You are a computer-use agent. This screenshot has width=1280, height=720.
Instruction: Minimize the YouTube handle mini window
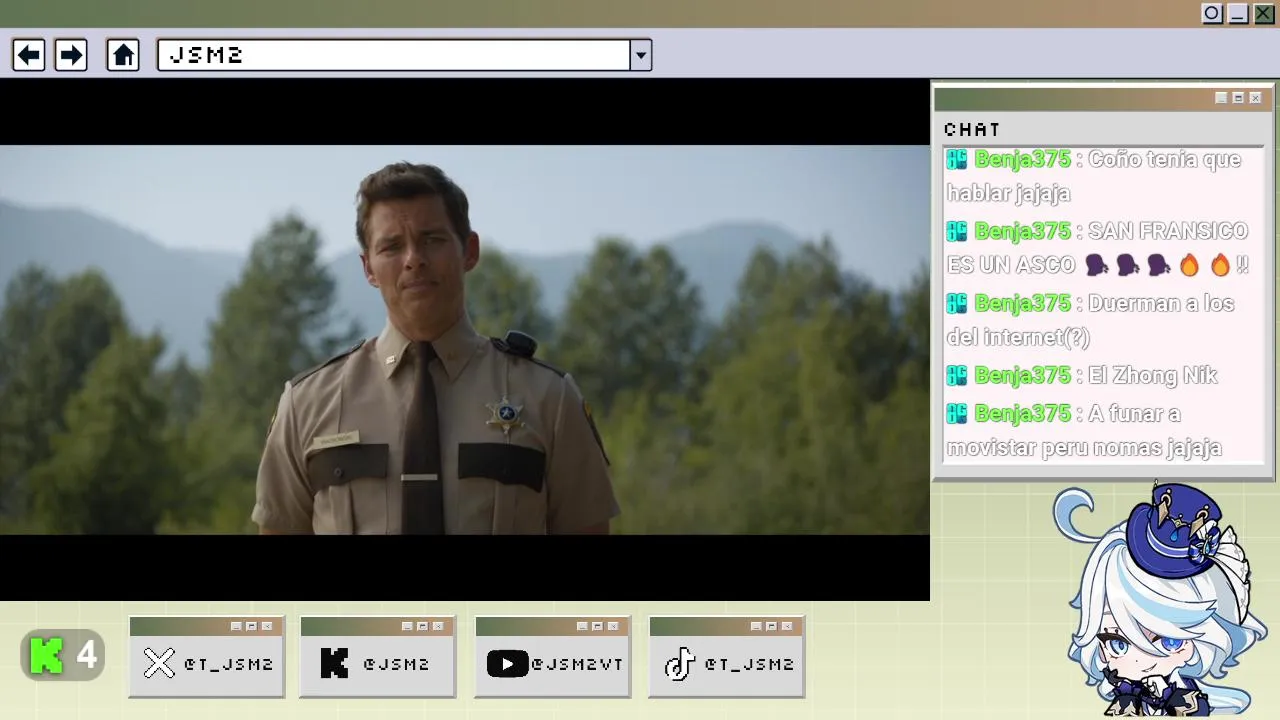coord(582,626)
